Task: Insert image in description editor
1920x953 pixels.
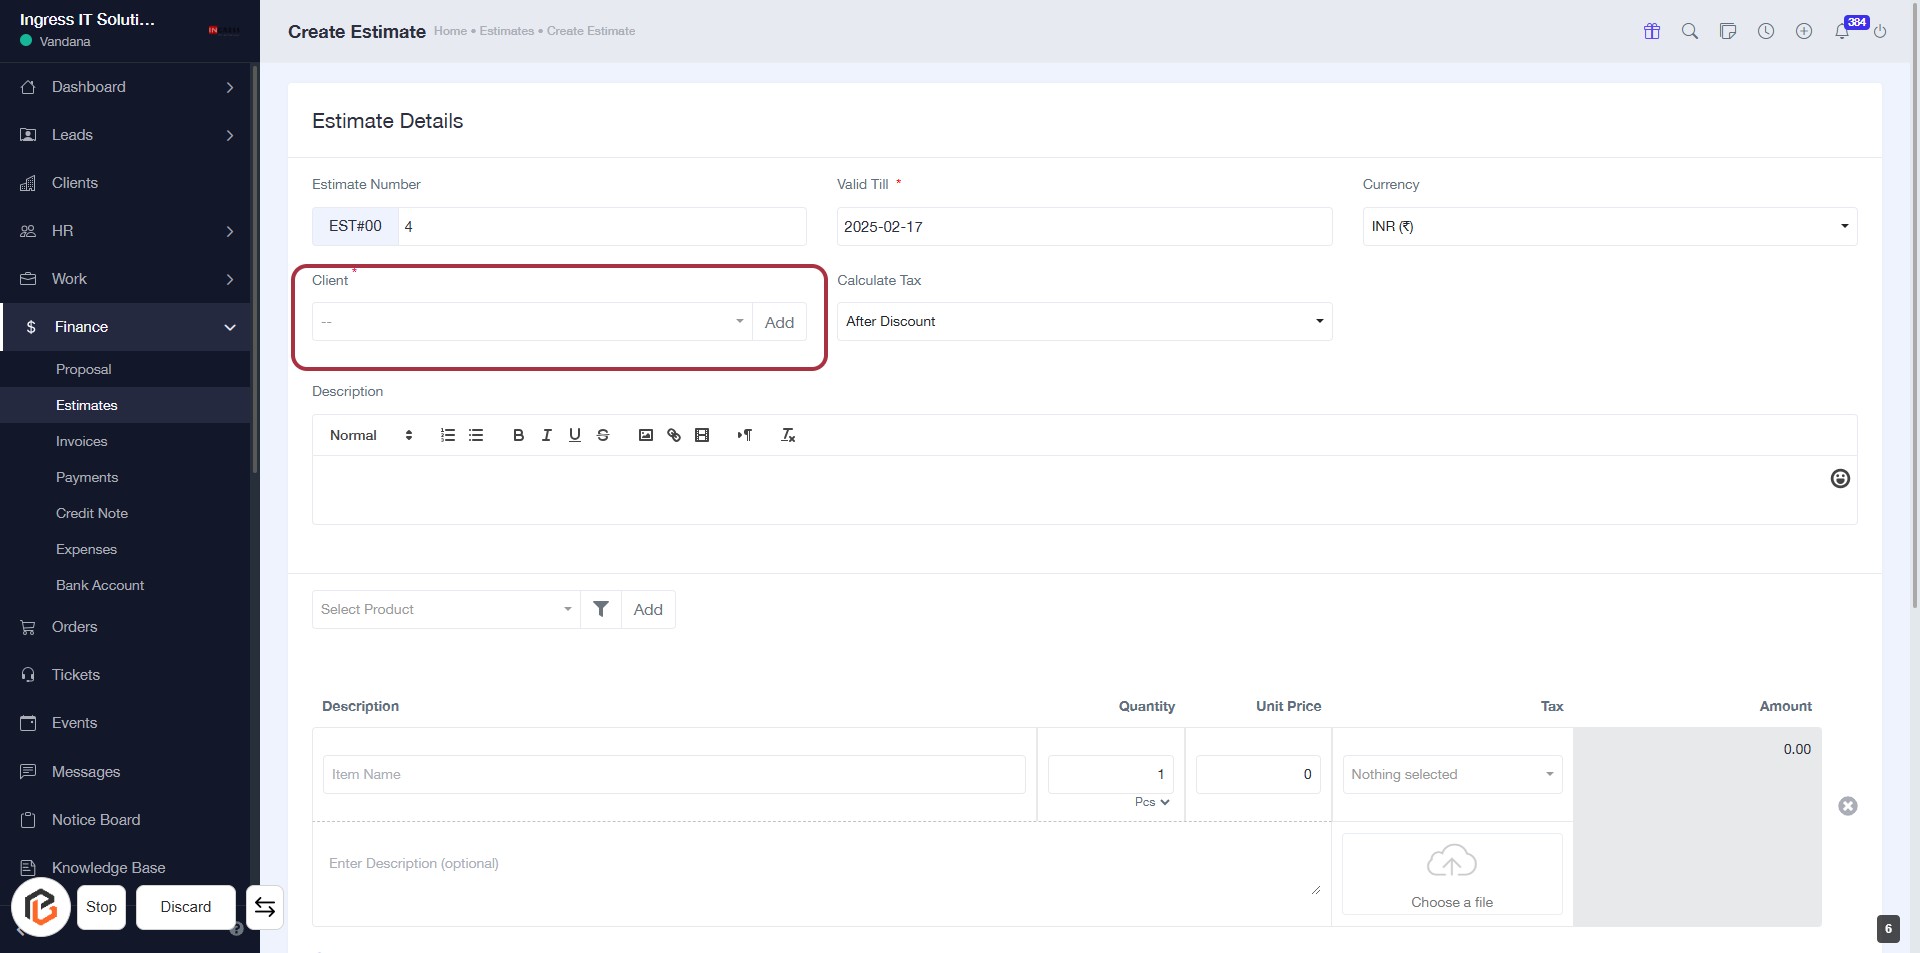Action: (x=646, y=435)
